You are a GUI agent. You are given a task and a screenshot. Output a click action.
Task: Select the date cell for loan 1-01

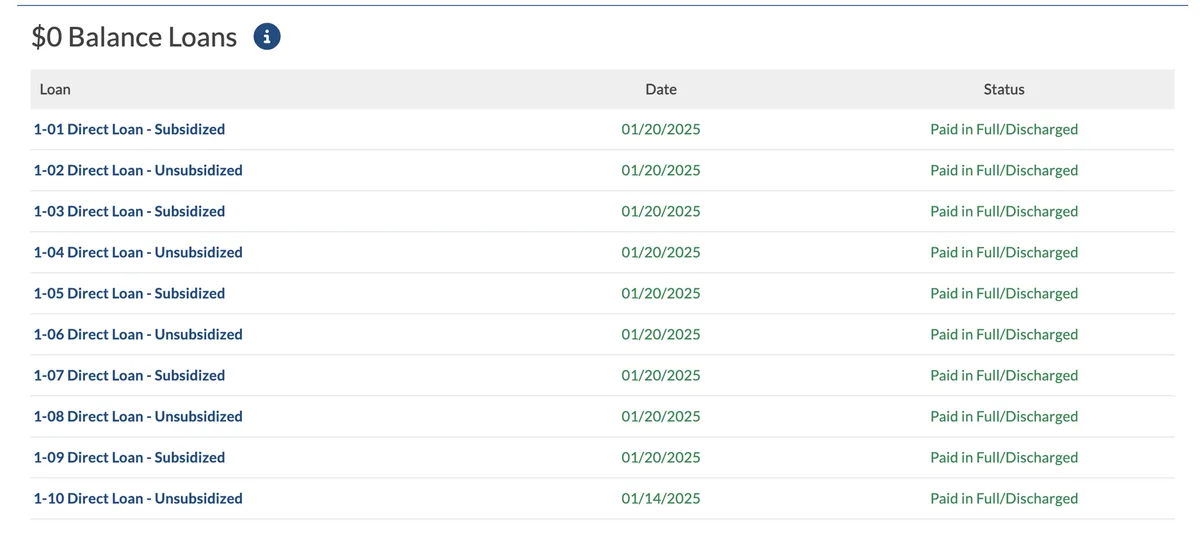(661, 129)
